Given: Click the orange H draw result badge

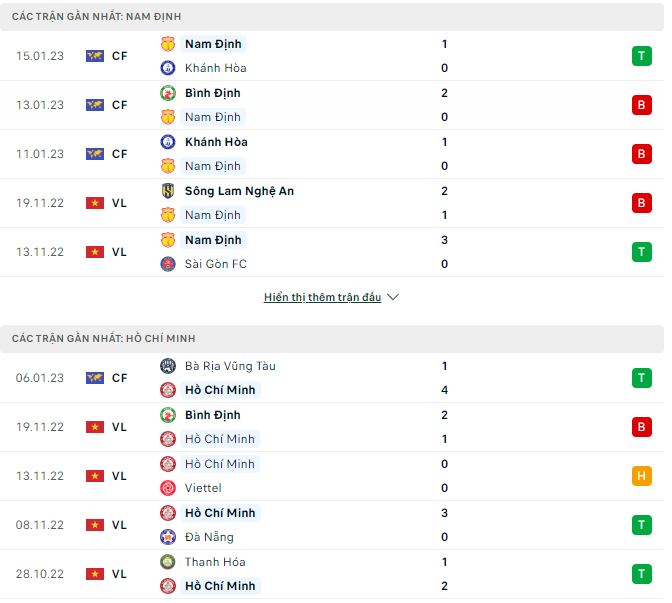Looking at the screenshot, I should [x=640, y=476].
